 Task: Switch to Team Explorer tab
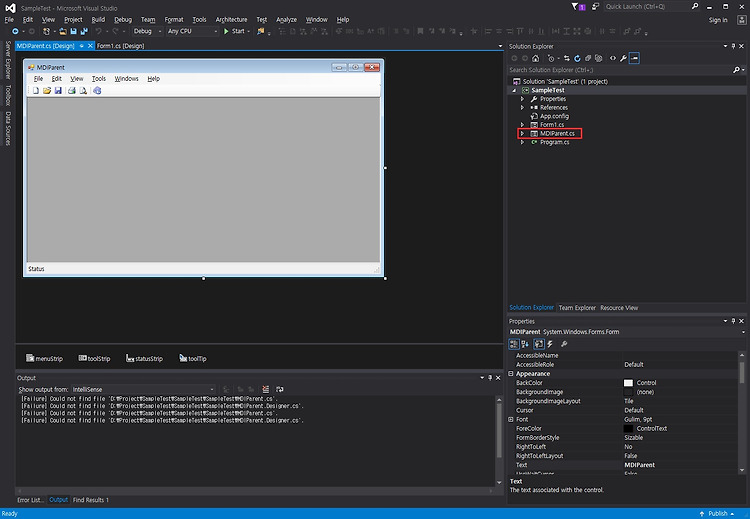coord(577,308)
